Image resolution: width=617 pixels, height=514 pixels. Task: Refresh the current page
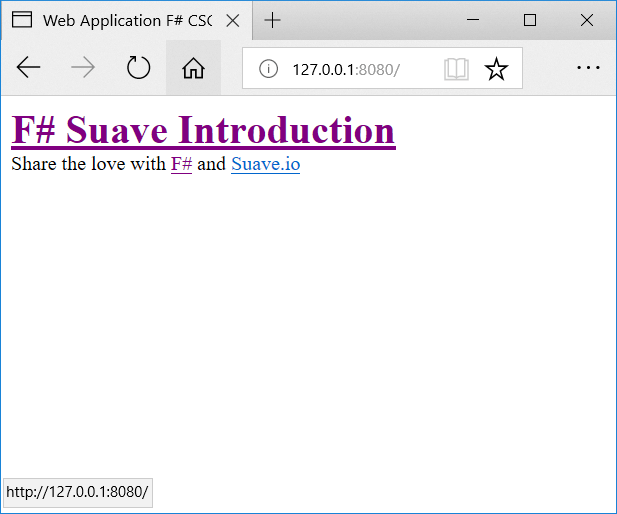coord(138,68)
